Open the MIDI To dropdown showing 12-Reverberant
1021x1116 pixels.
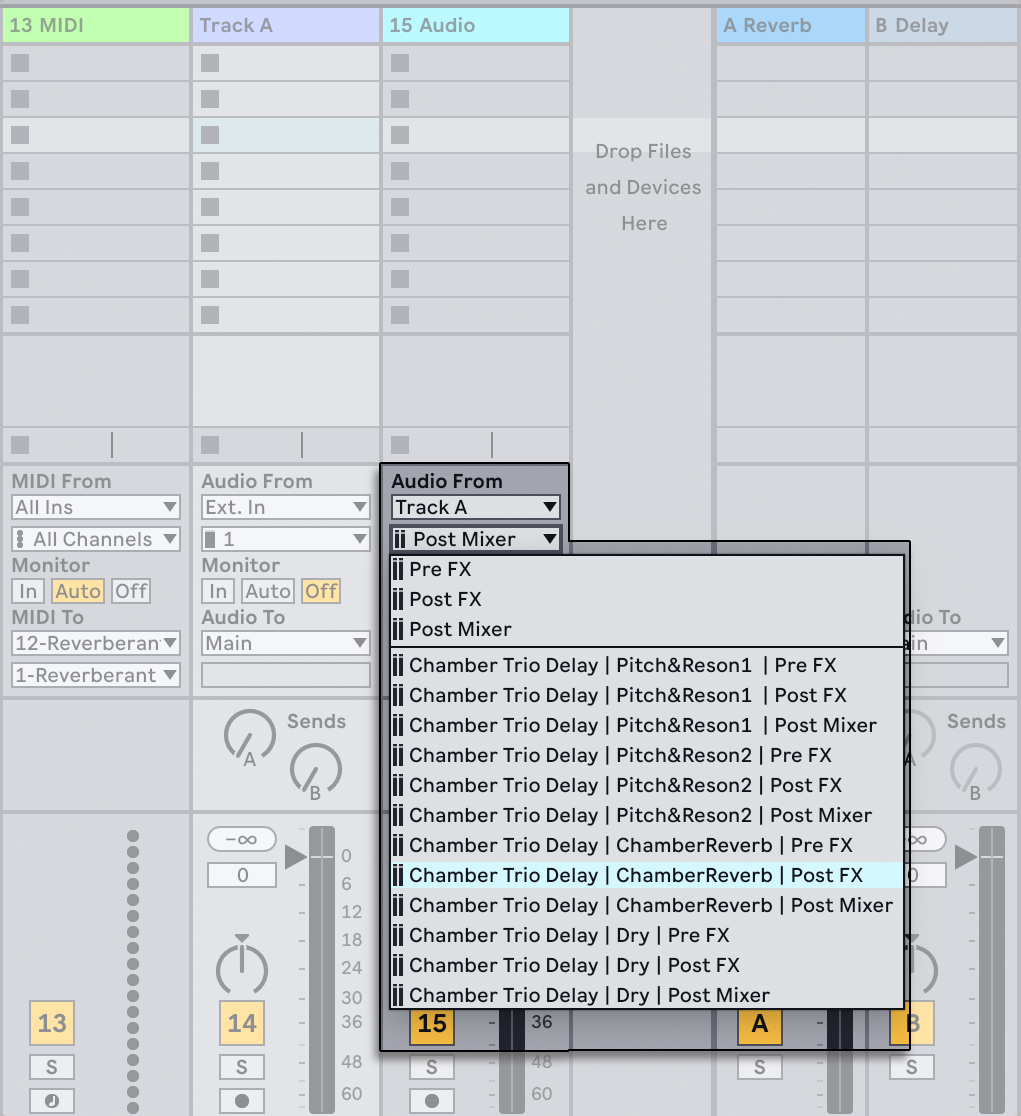95,643
